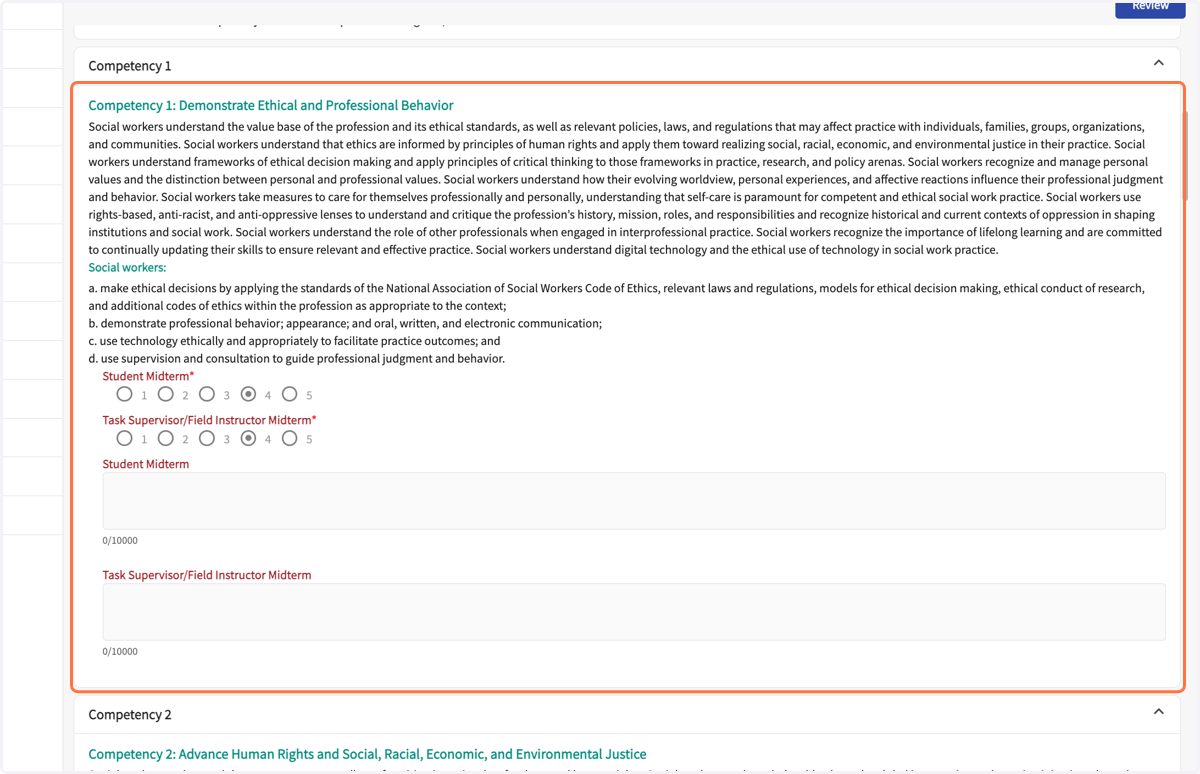1200x774 pixels.
Task: Focus the Student Midterm comment text box
Action: click(x=634, y=501)
